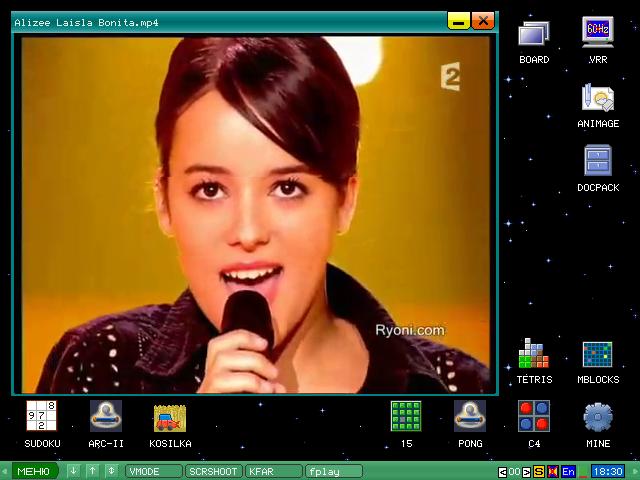Image resolution: width=640 pixels, height=480 pixels.
Task: Launch the ARC-II game icon
Action: tap(106, 416)
